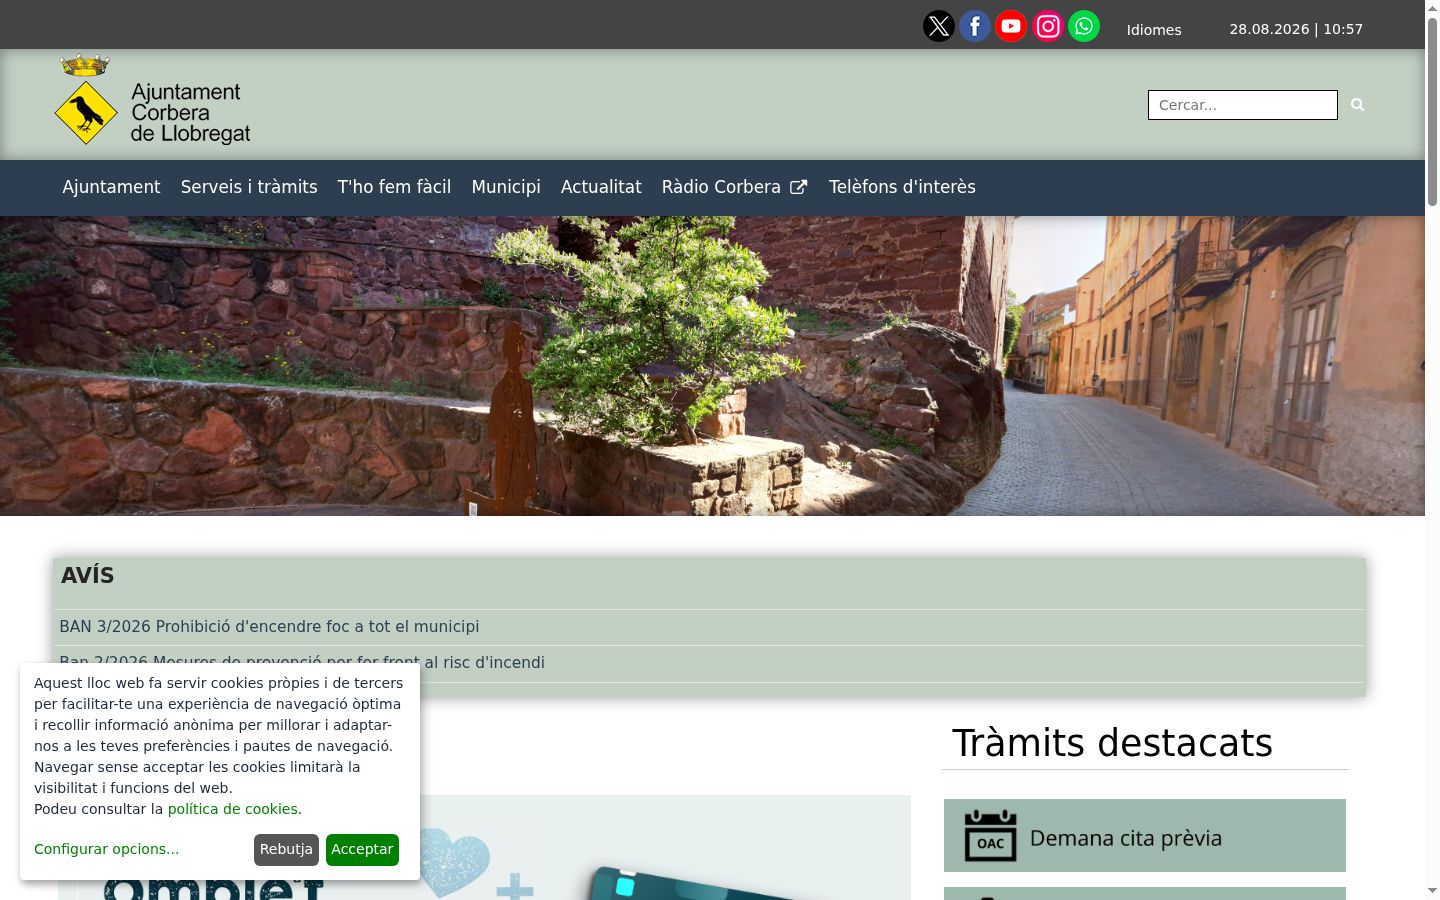Click the Tràmits destacats heading
The width and height of the screenshot is (1440, 900).
click(1112, 743)
